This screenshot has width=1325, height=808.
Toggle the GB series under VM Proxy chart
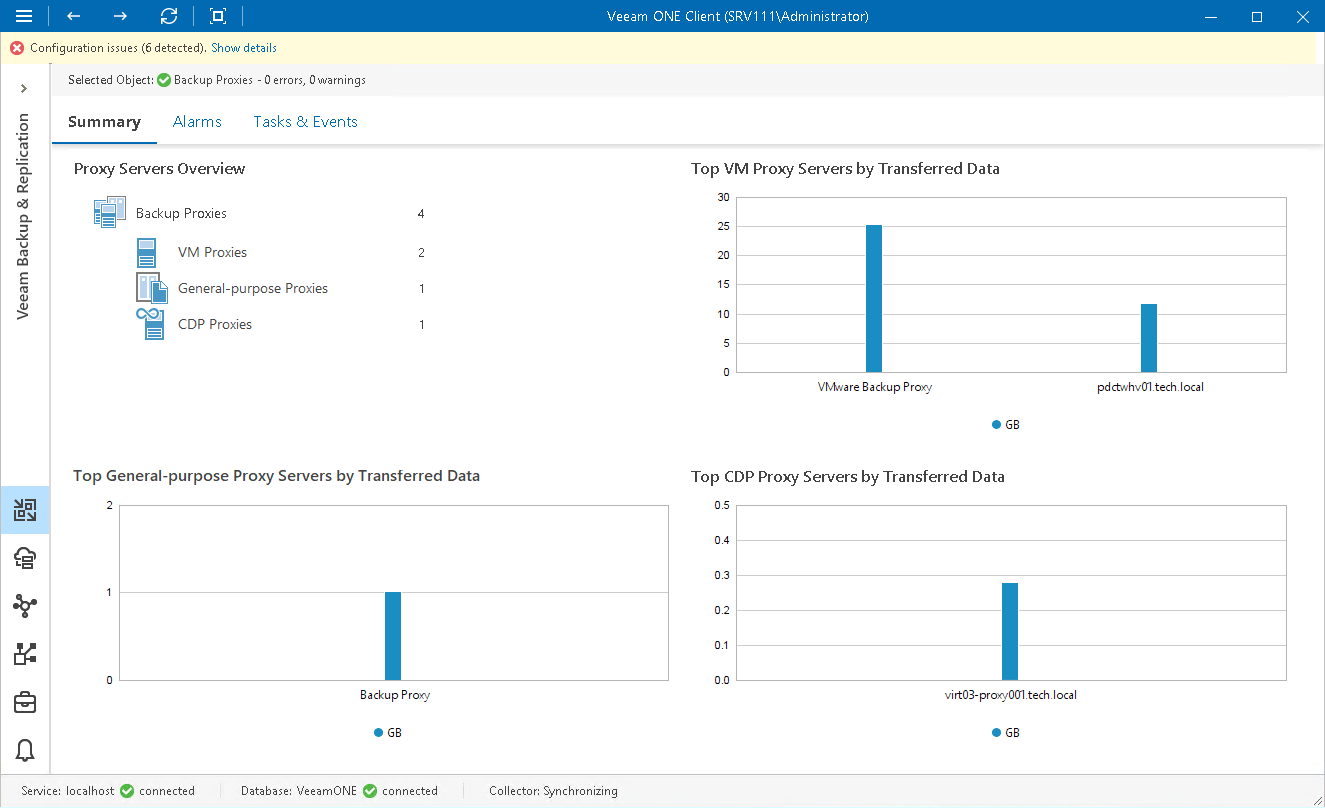tap(1006, 424)
